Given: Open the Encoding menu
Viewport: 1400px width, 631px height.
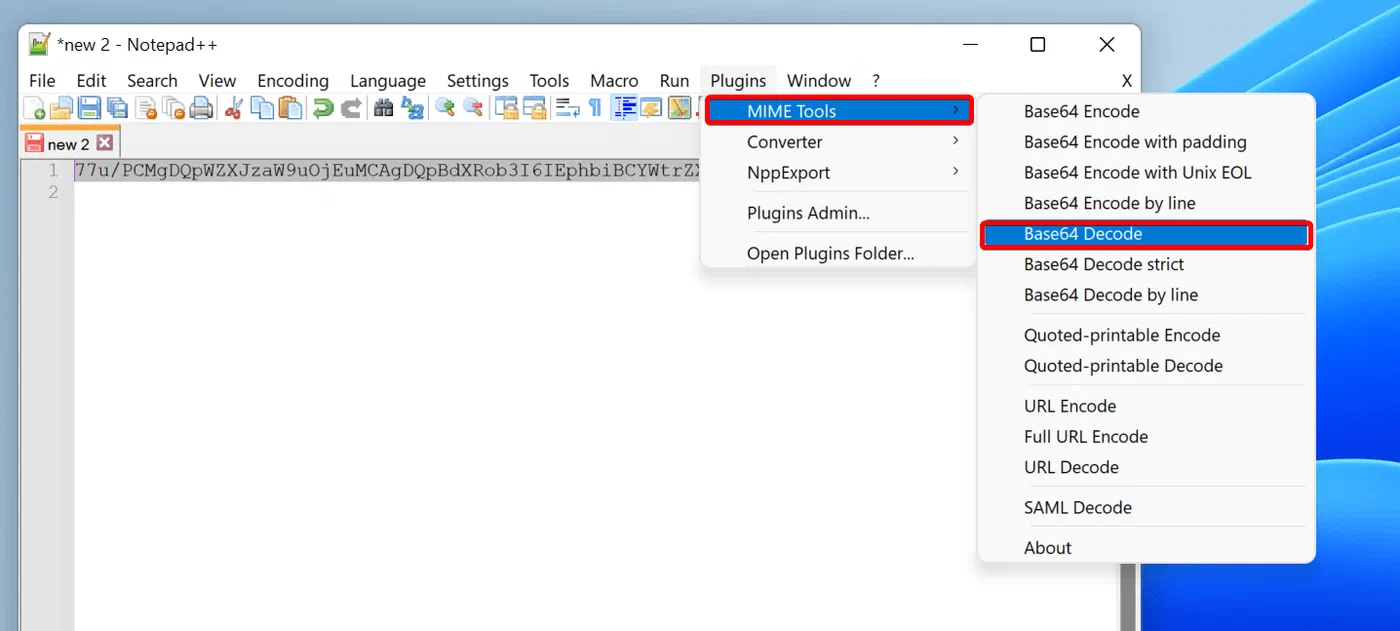Looking at the screenshot, I should click(x=293, y=81).
